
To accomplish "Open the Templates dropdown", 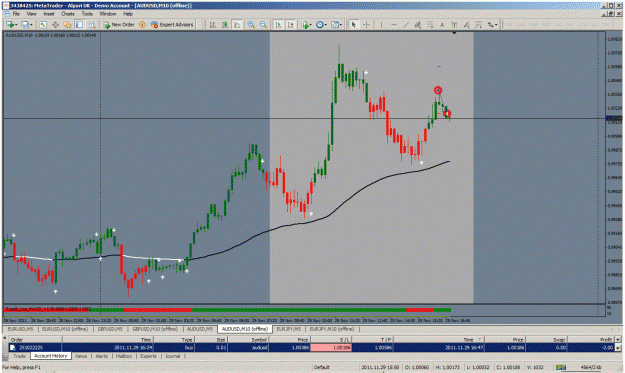I will 336,25.
